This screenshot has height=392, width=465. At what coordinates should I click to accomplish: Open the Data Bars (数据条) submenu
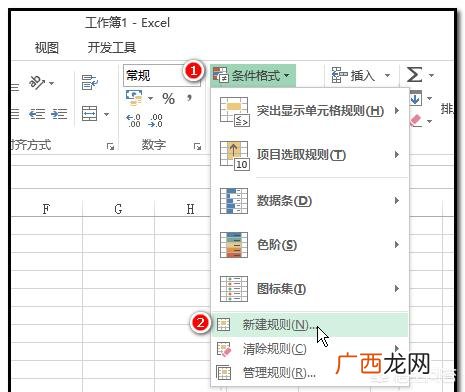pos(310,201)
